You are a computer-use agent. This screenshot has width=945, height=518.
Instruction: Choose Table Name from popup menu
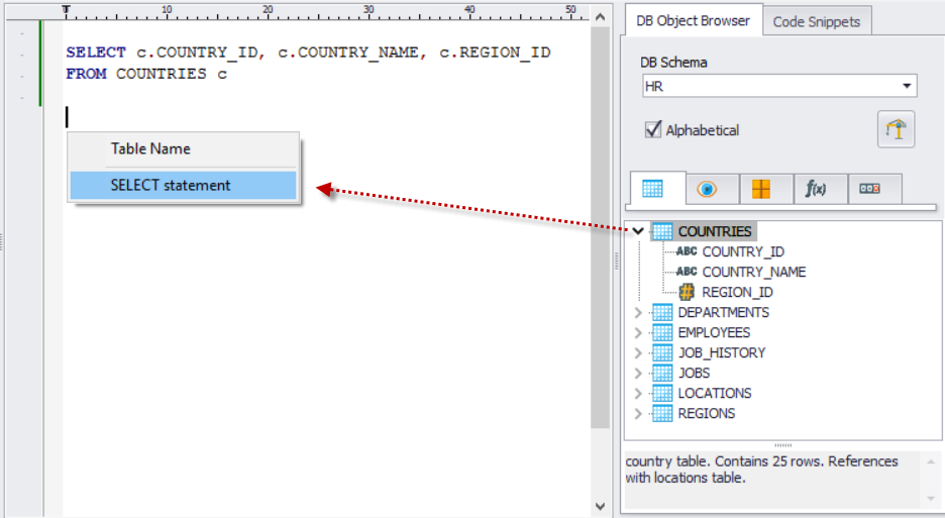[182, 149]
